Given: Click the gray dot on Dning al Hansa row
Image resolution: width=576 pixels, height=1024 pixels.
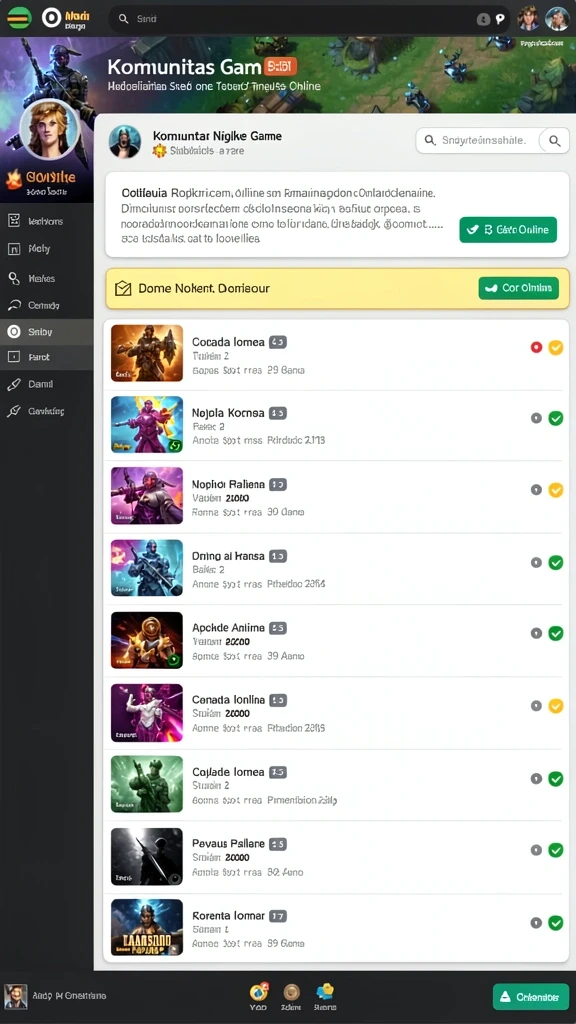Looking at the screenshot, I should click(536, 562).
